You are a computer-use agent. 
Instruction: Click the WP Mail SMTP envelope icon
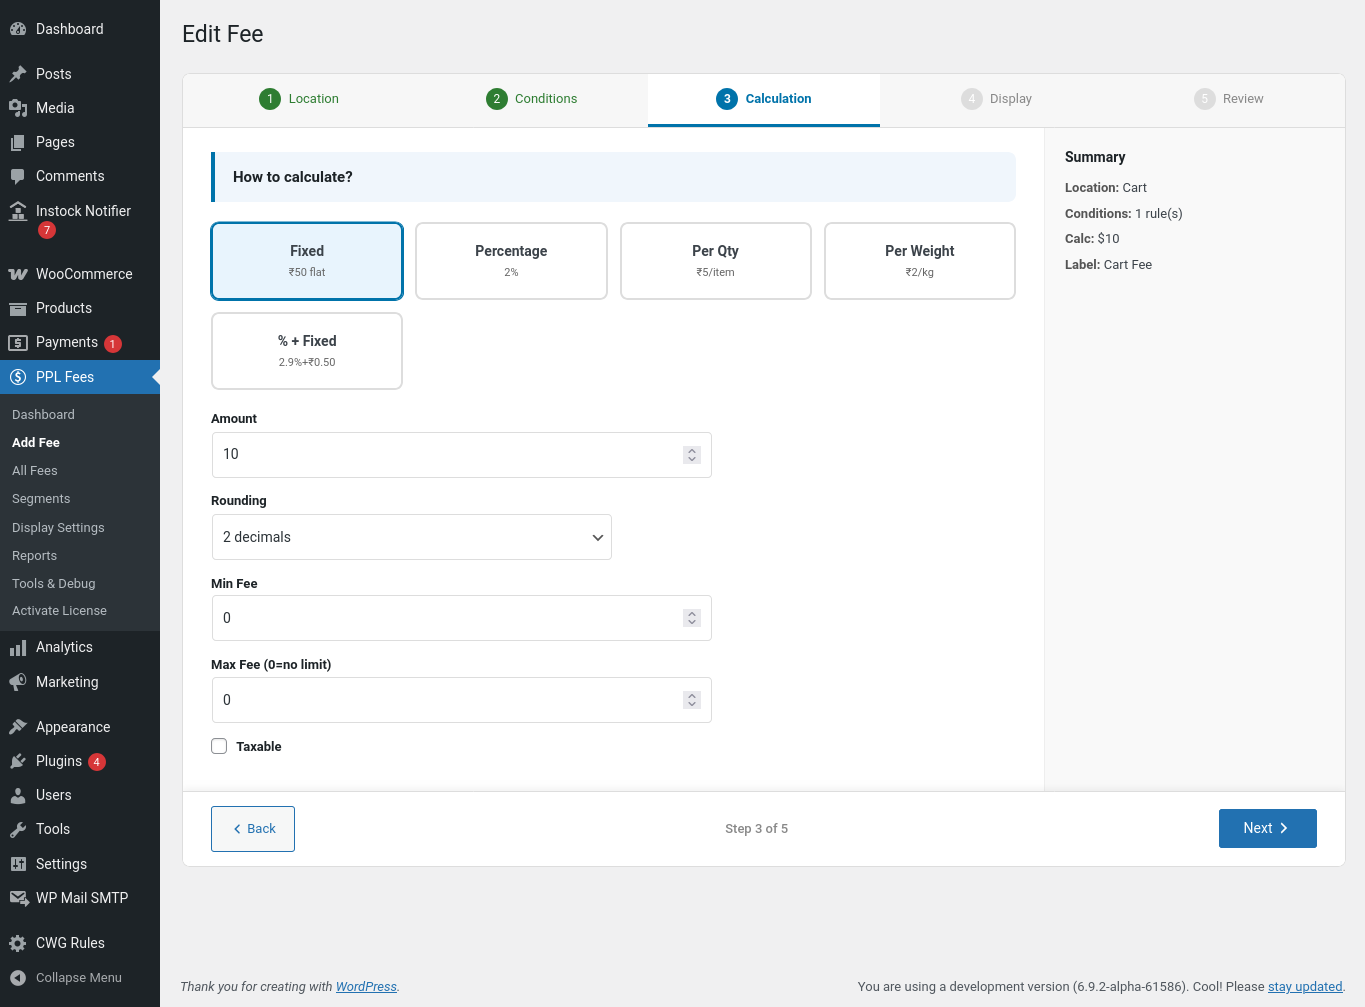pyautogui.click(x=18, y=898)
